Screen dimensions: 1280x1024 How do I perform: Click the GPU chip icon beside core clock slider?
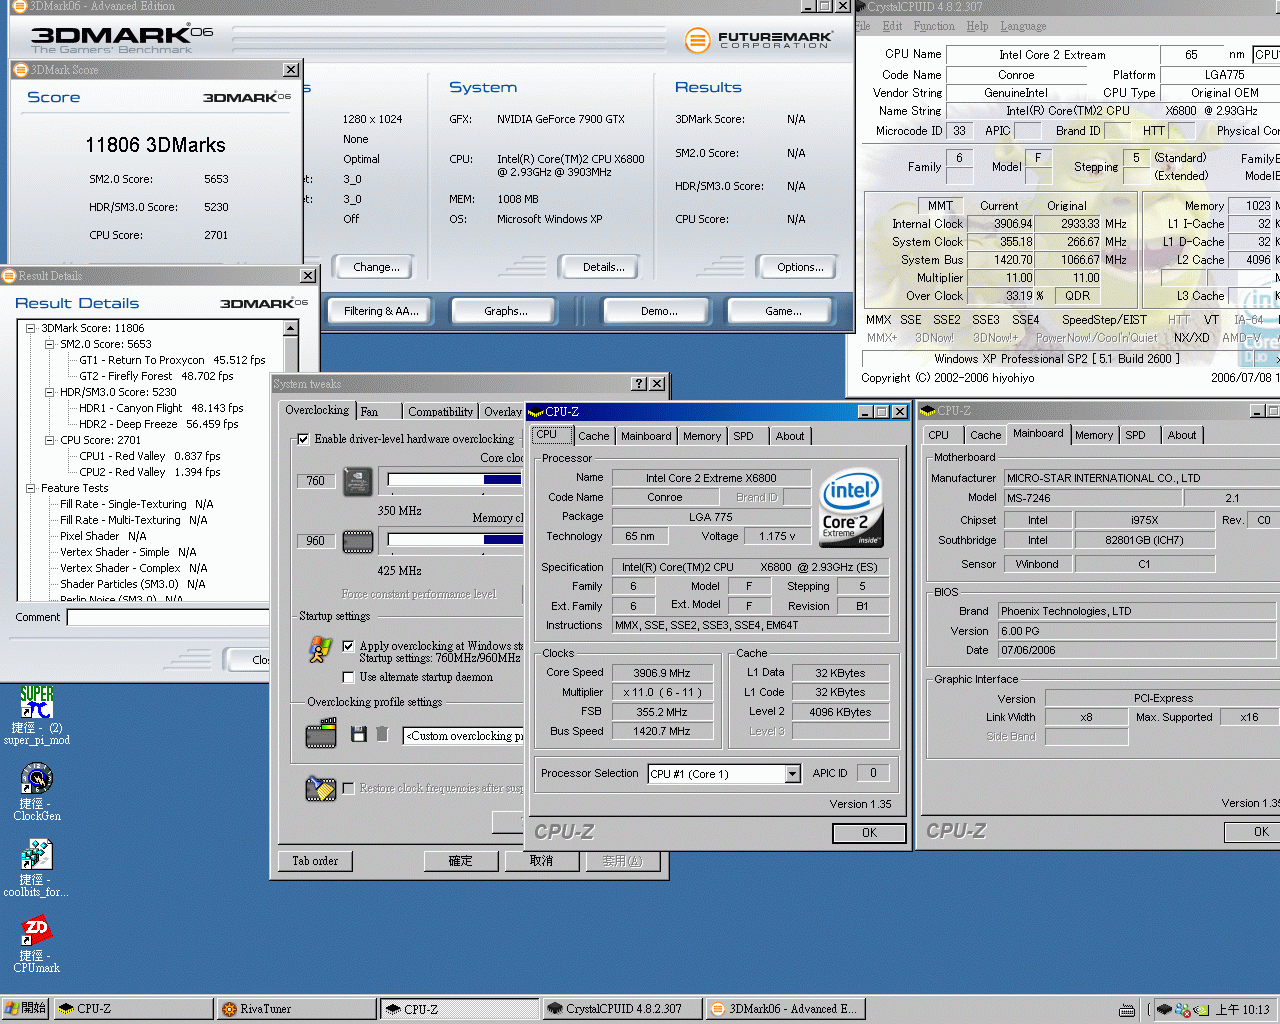pyautogui.click(x=358, y=482)
